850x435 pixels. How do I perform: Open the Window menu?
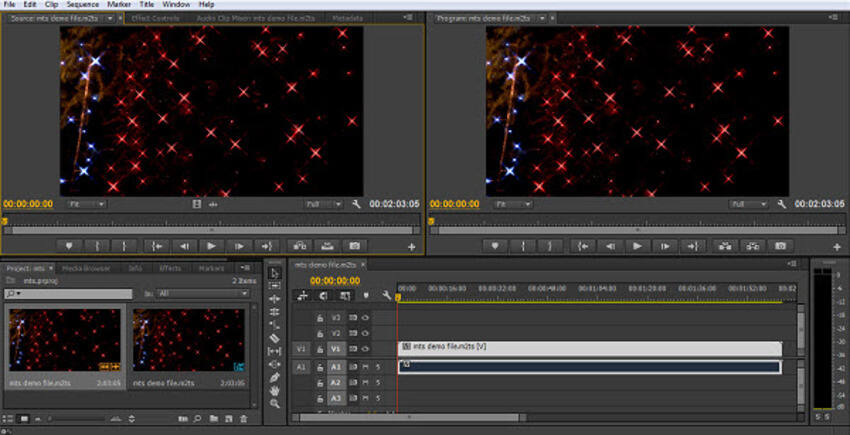coord(176,4)
